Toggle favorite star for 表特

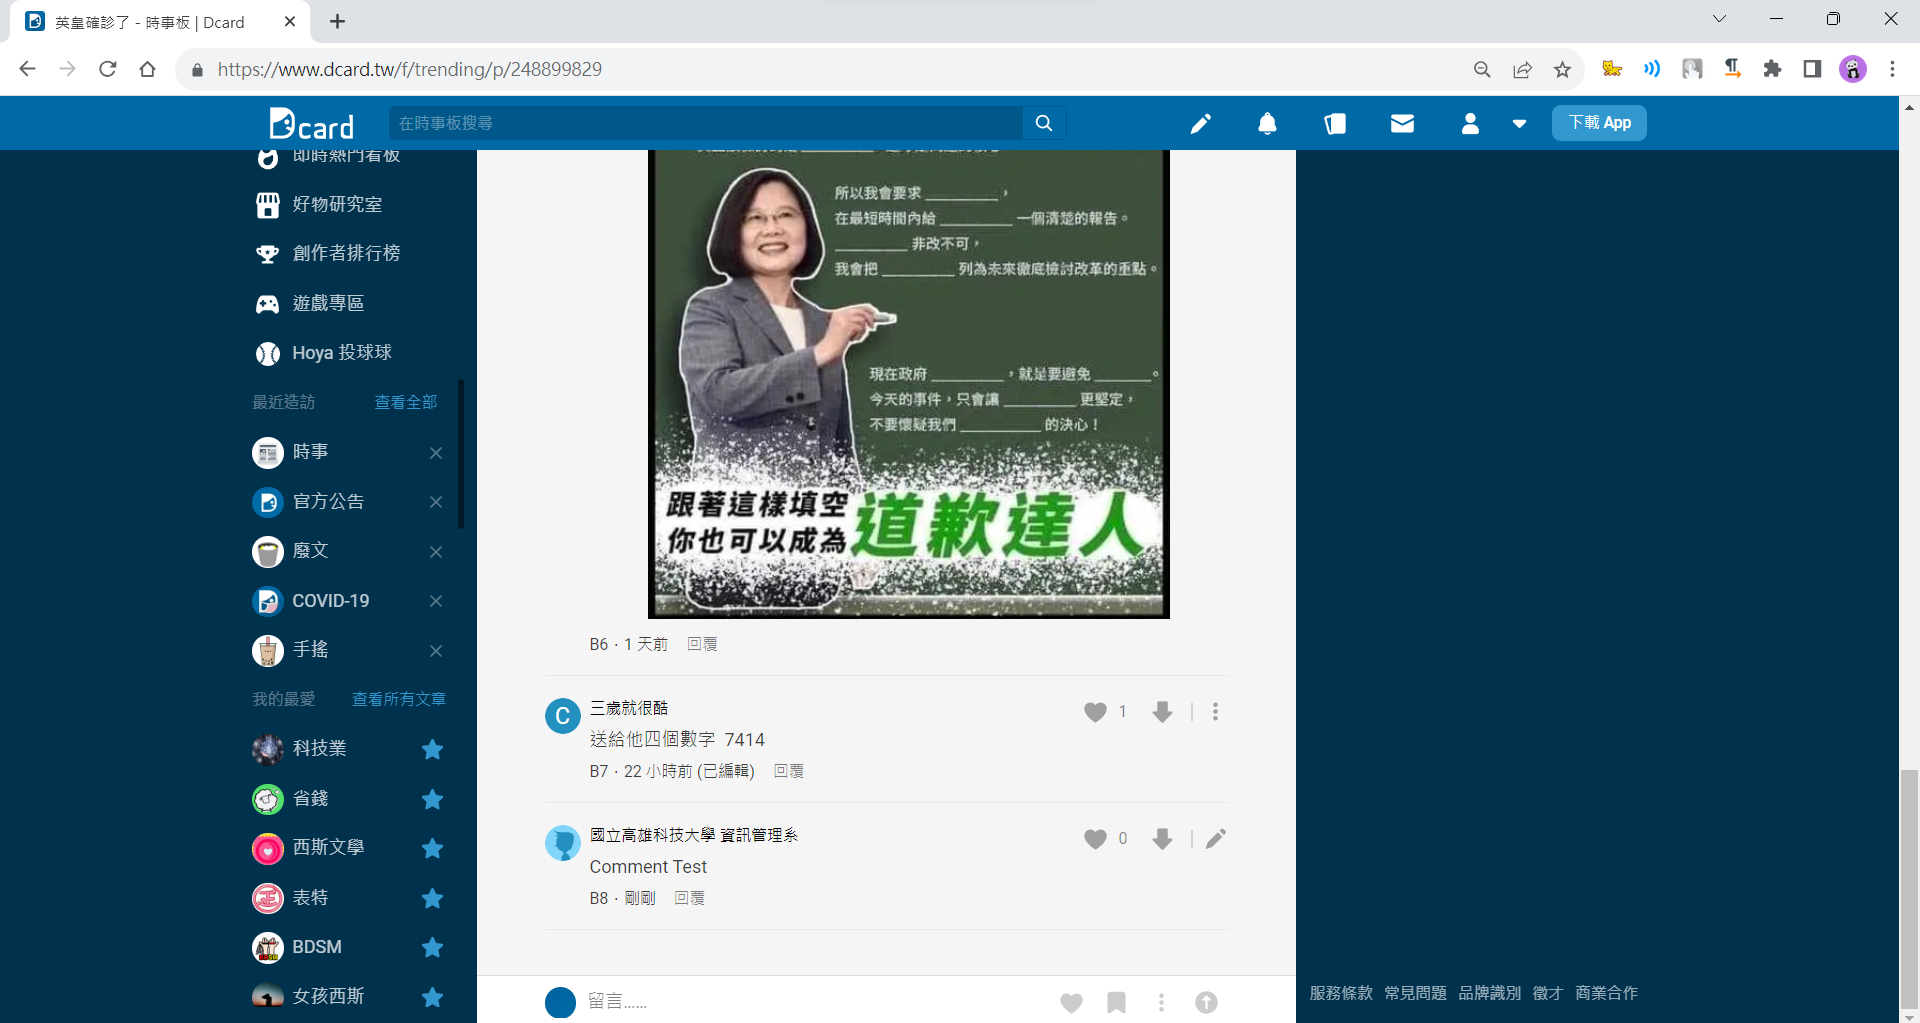coord(432,898)
